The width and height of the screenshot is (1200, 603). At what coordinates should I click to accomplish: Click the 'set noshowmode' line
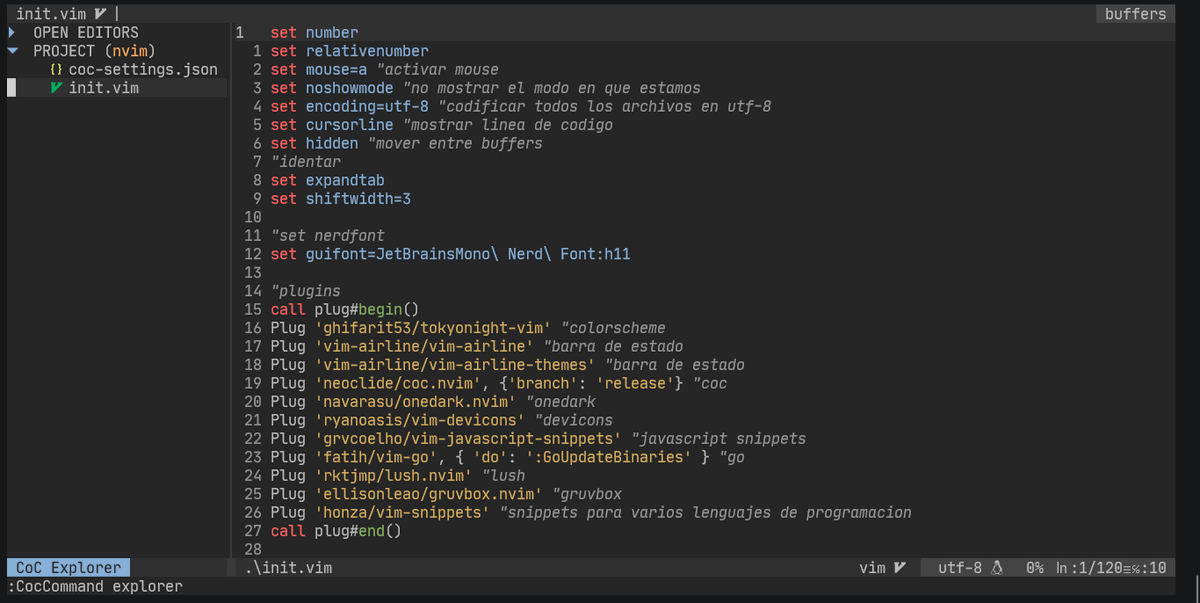click(485, 88)
